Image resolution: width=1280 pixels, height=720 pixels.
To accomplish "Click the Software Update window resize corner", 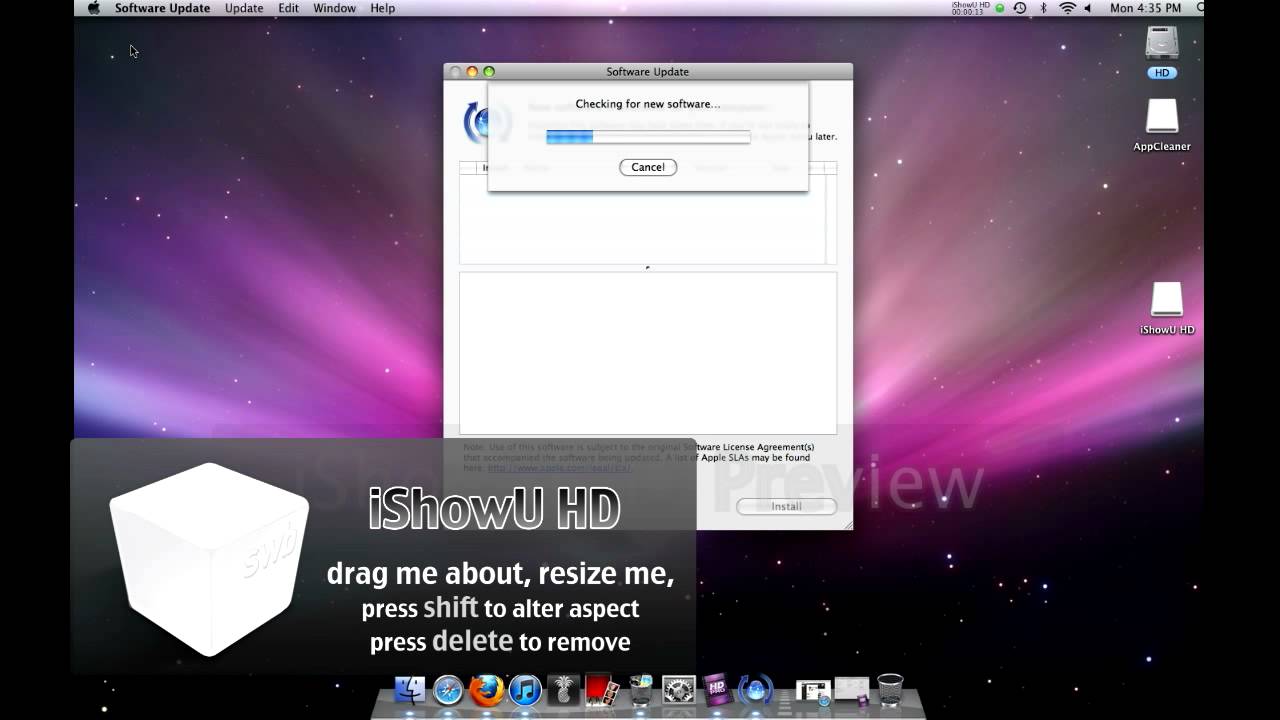I will 846,523.
